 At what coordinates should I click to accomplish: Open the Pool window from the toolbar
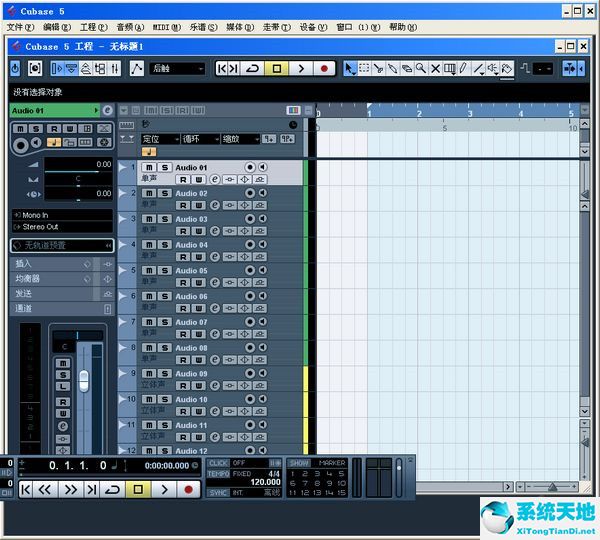coord(100,69)
